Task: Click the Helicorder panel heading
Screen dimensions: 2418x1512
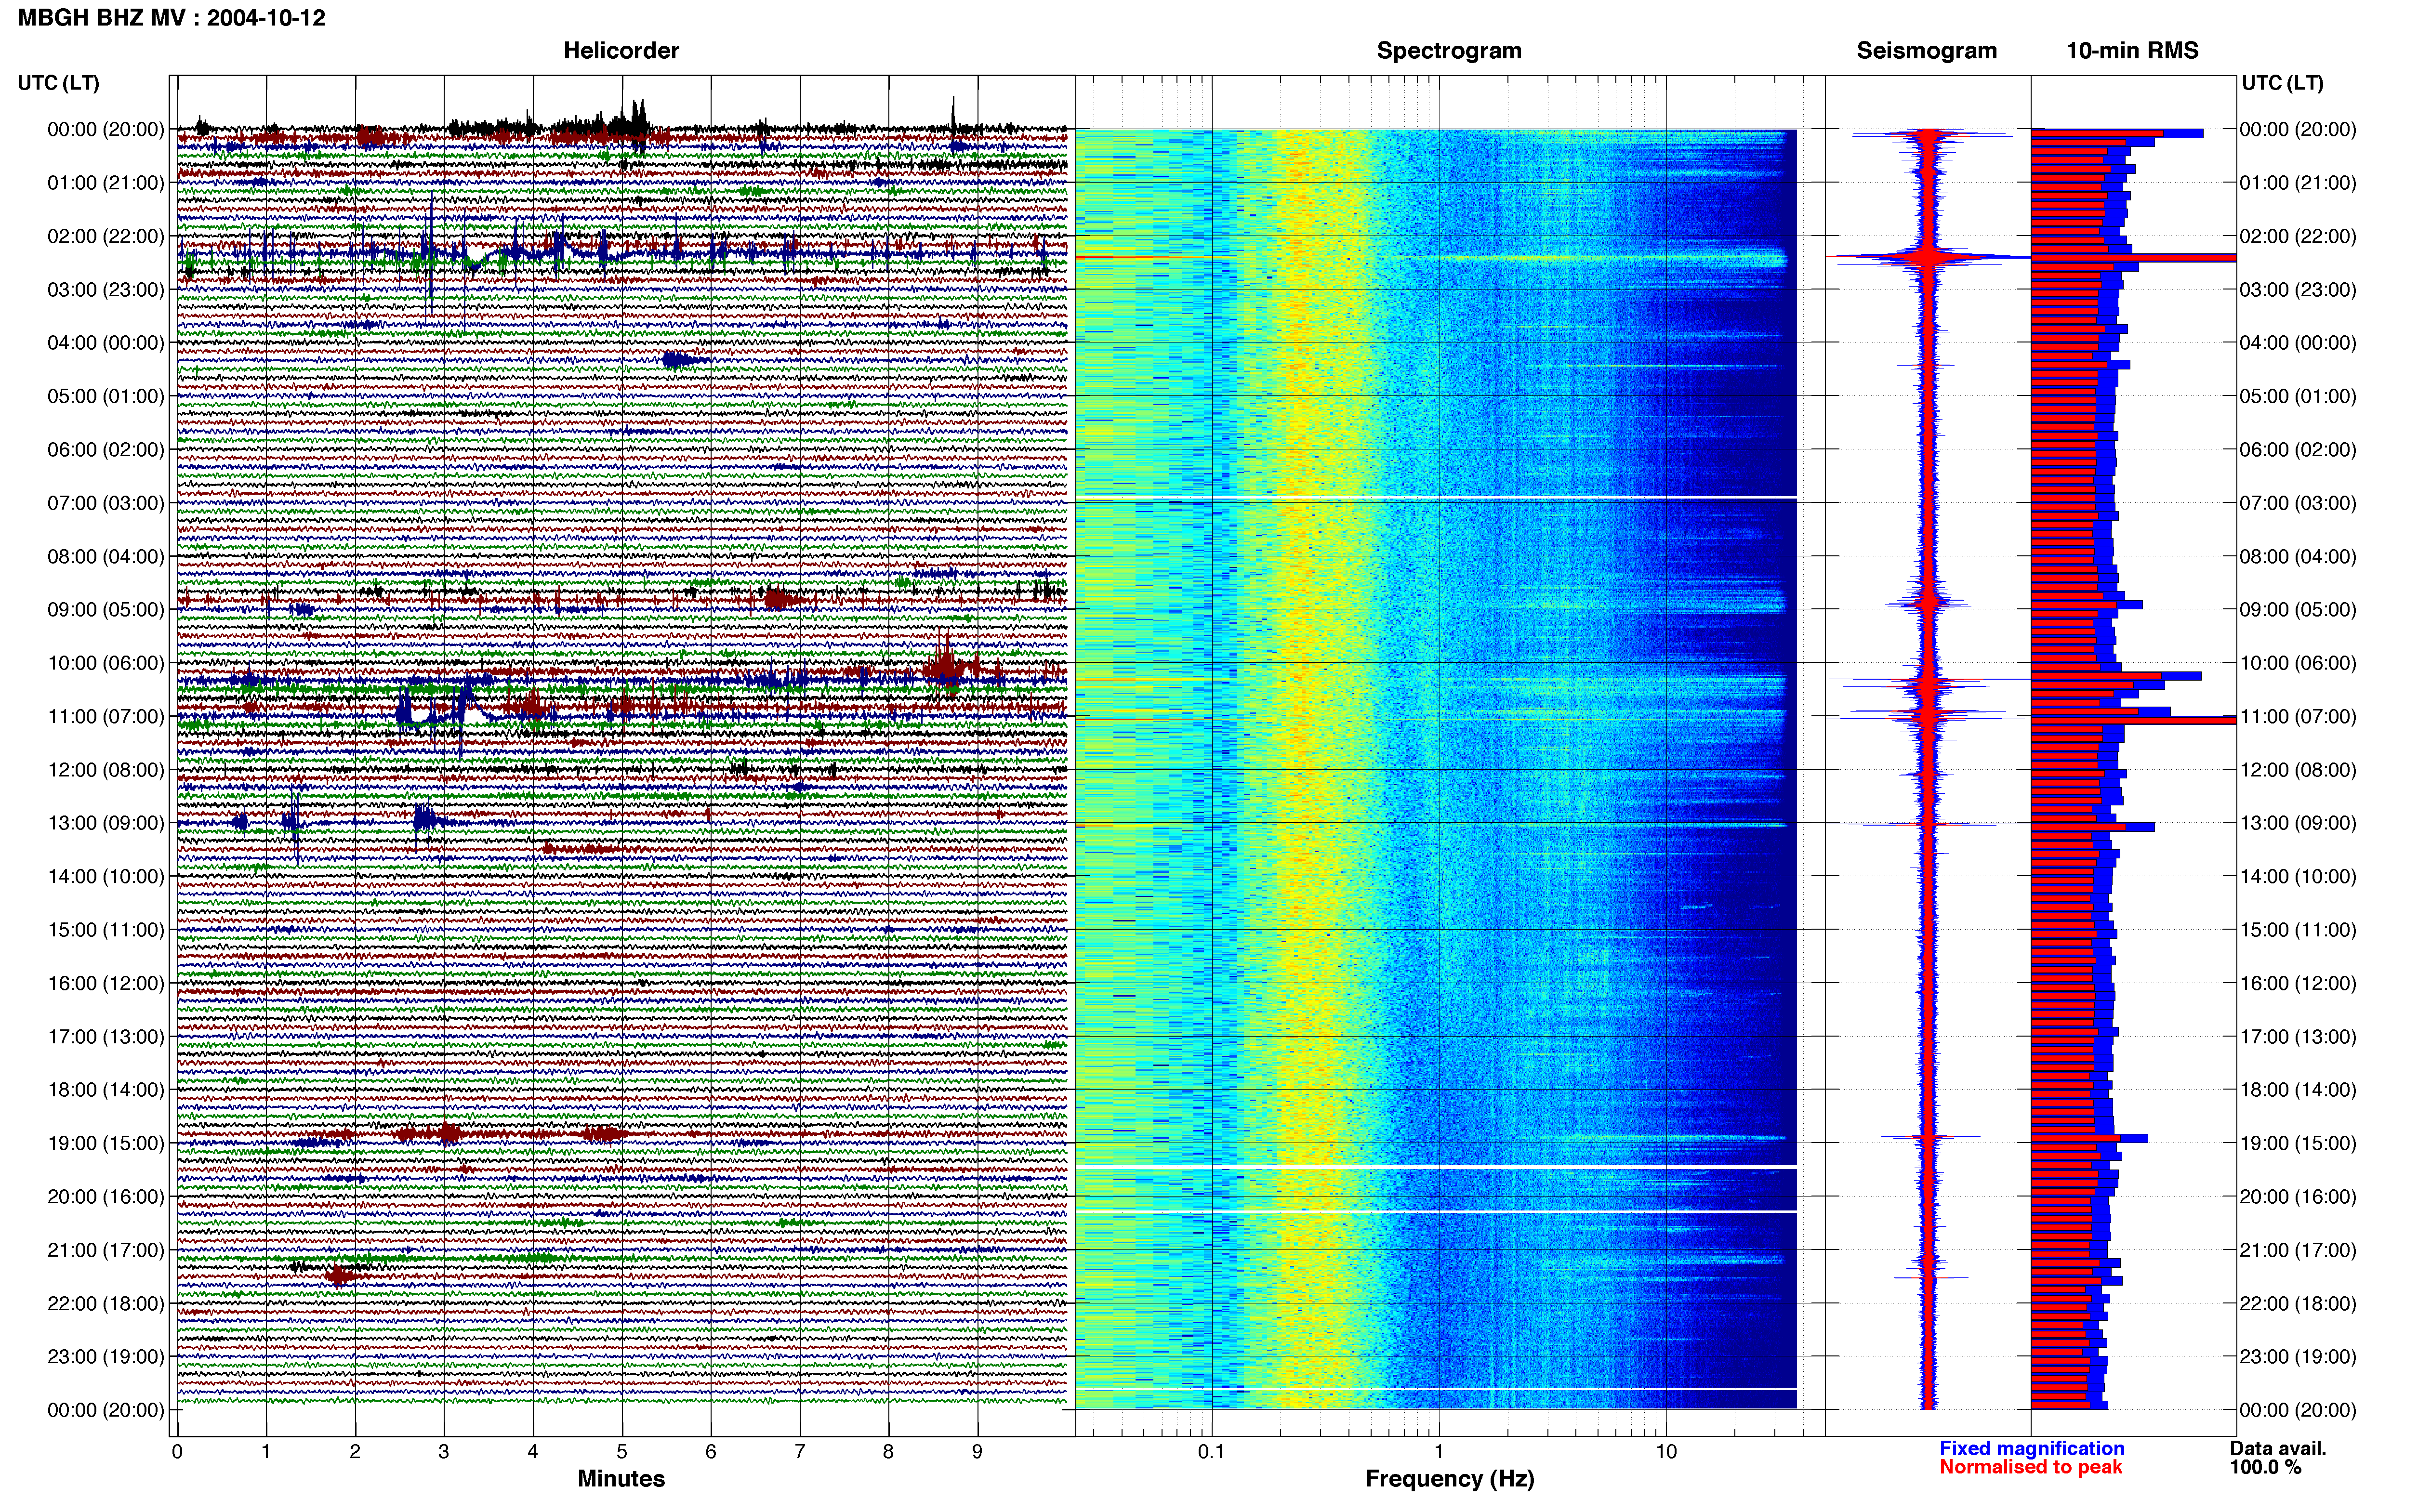Action: pos(621,51)
